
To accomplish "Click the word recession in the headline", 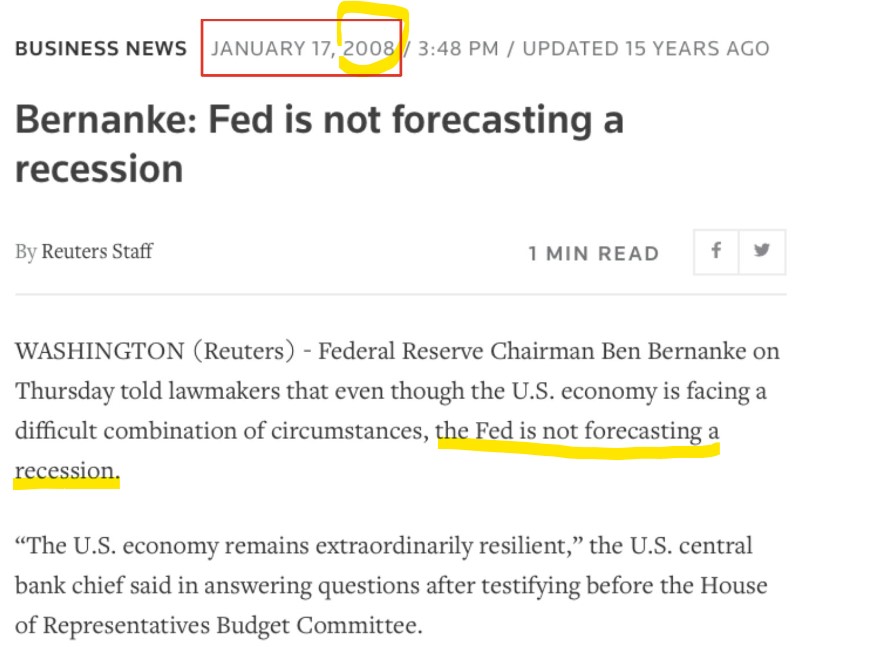I will pos(99,169).
